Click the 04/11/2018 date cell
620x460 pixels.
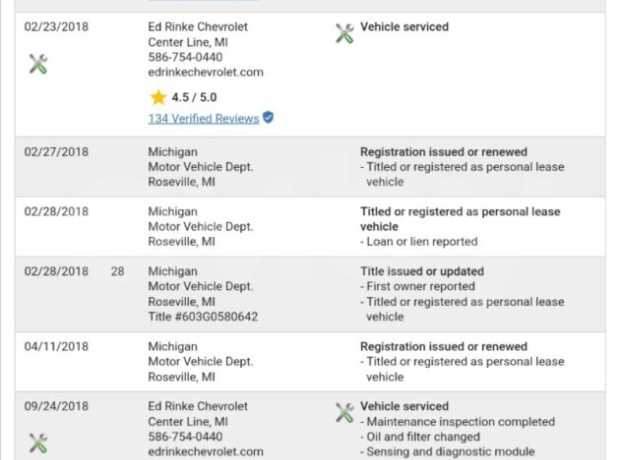pyautogui.click(x=56, y=346)
